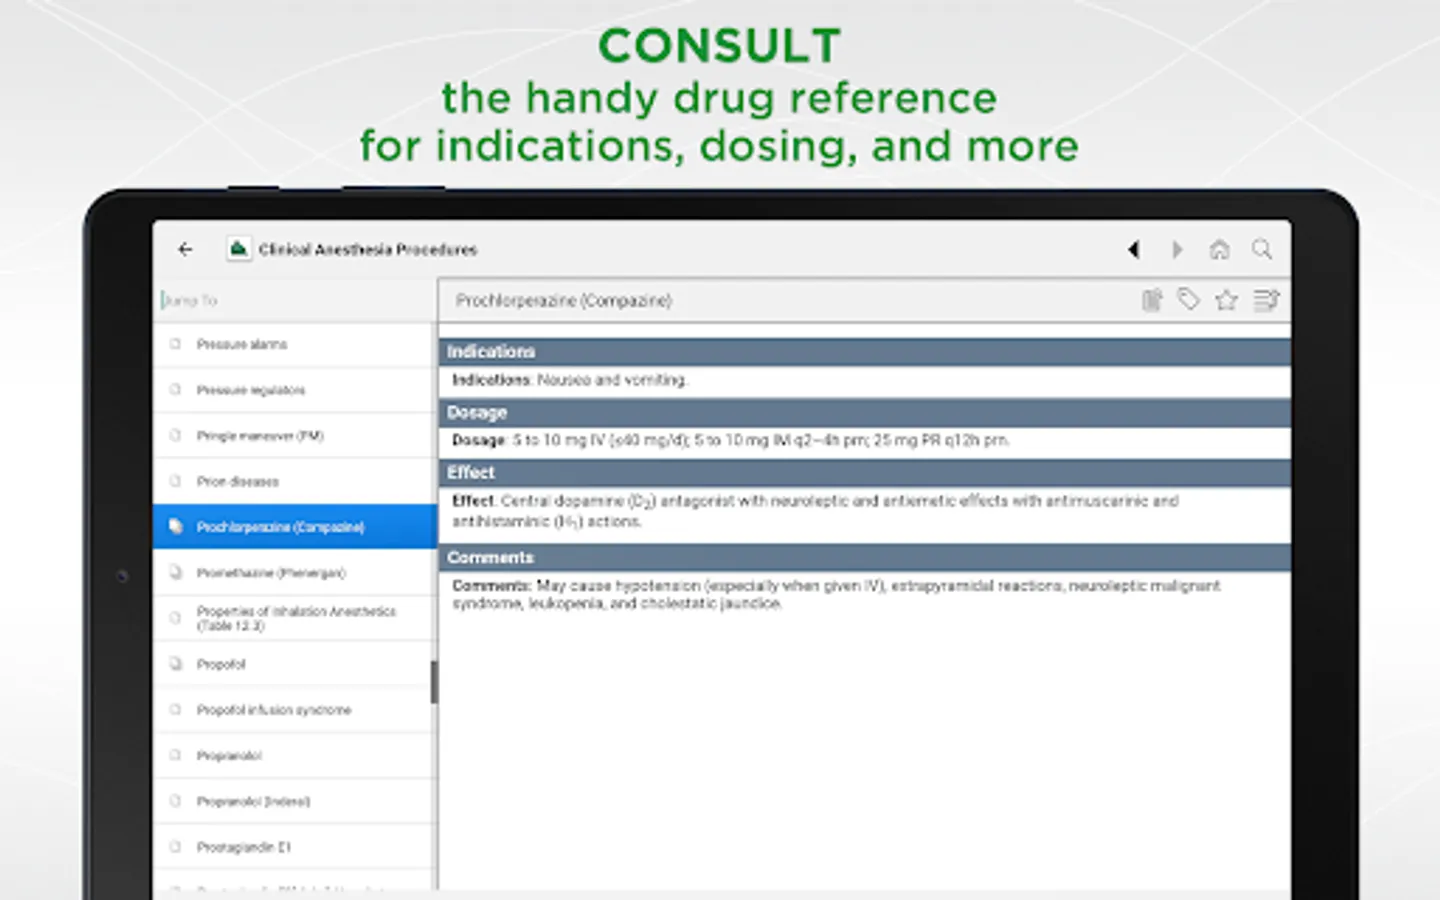Collapse the Effect section header
Viewport: 1440px width, 900px height.
coord(864,473)
